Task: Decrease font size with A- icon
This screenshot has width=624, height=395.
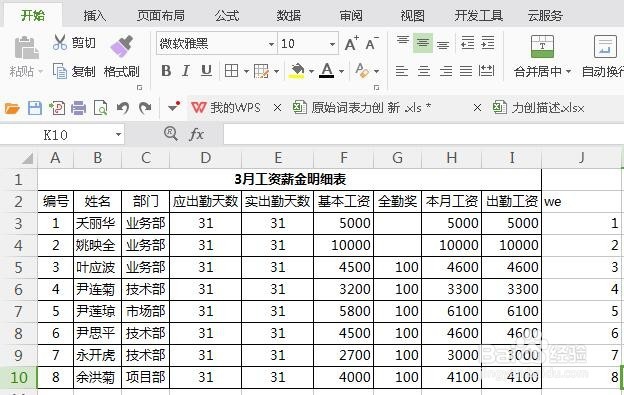Action: tap(372, 43)
